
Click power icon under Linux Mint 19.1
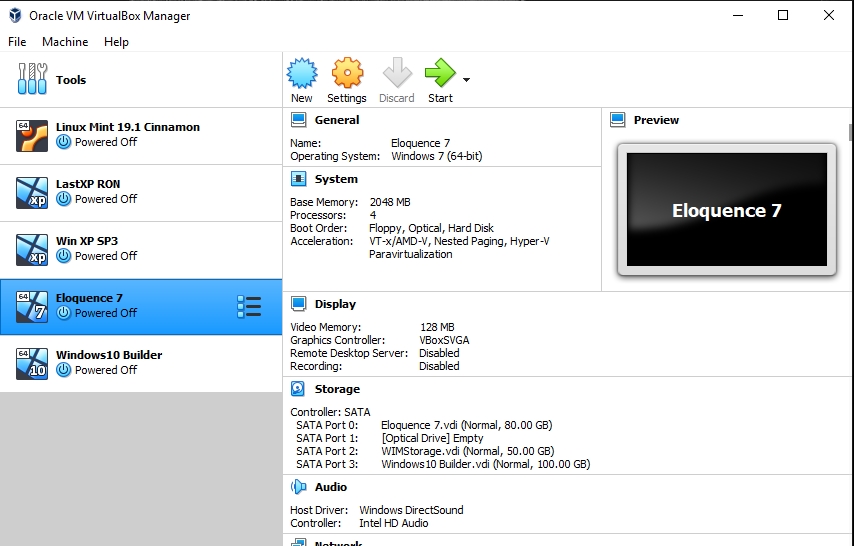64,142
